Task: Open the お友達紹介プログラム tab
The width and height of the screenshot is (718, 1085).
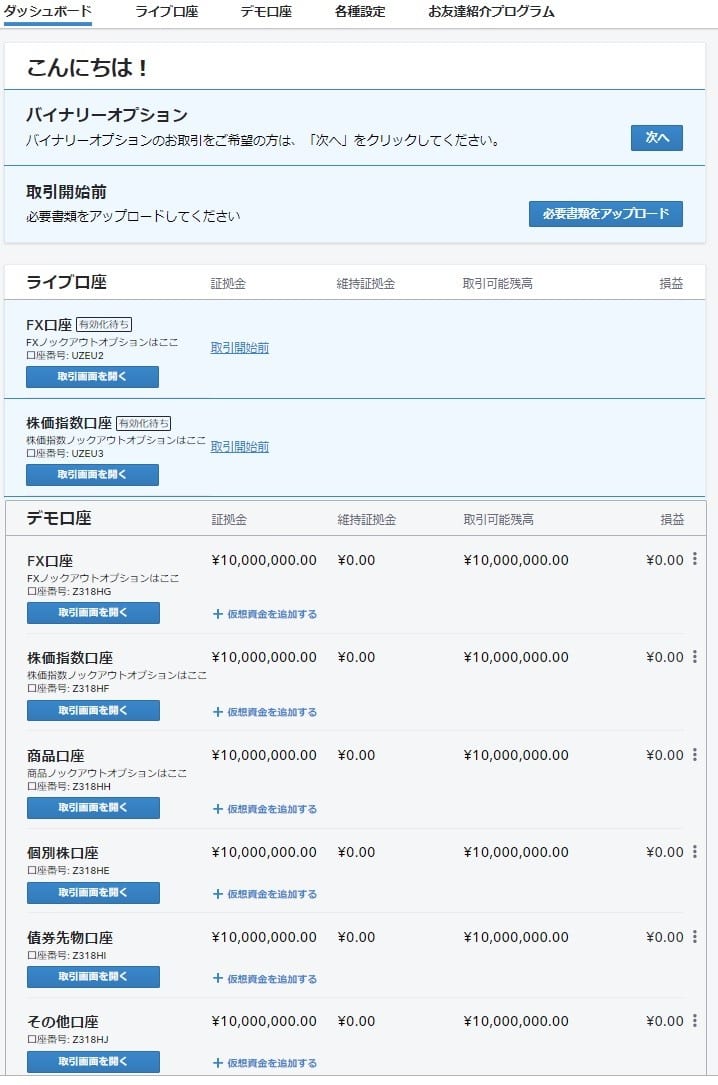Action: (491, 12)
